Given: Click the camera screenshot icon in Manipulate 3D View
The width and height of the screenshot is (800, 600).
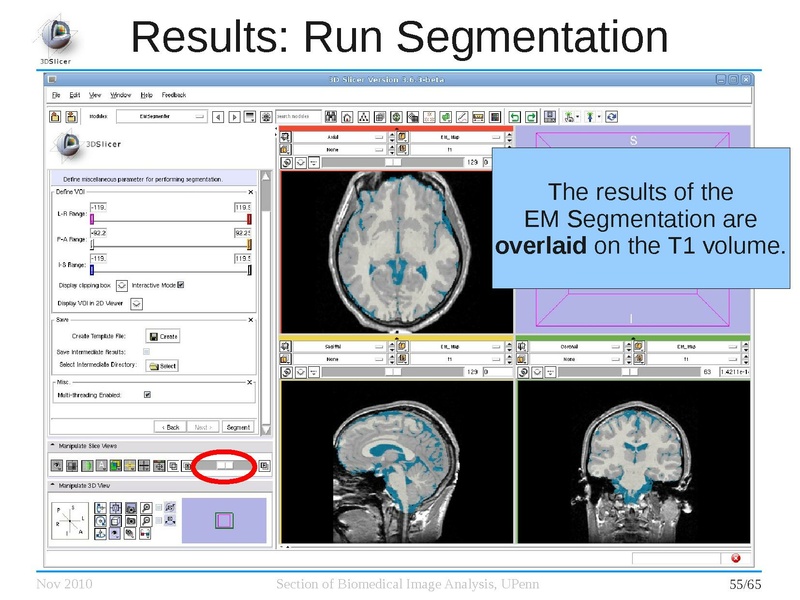Looking at the screenshot, I should pos(132,520).
